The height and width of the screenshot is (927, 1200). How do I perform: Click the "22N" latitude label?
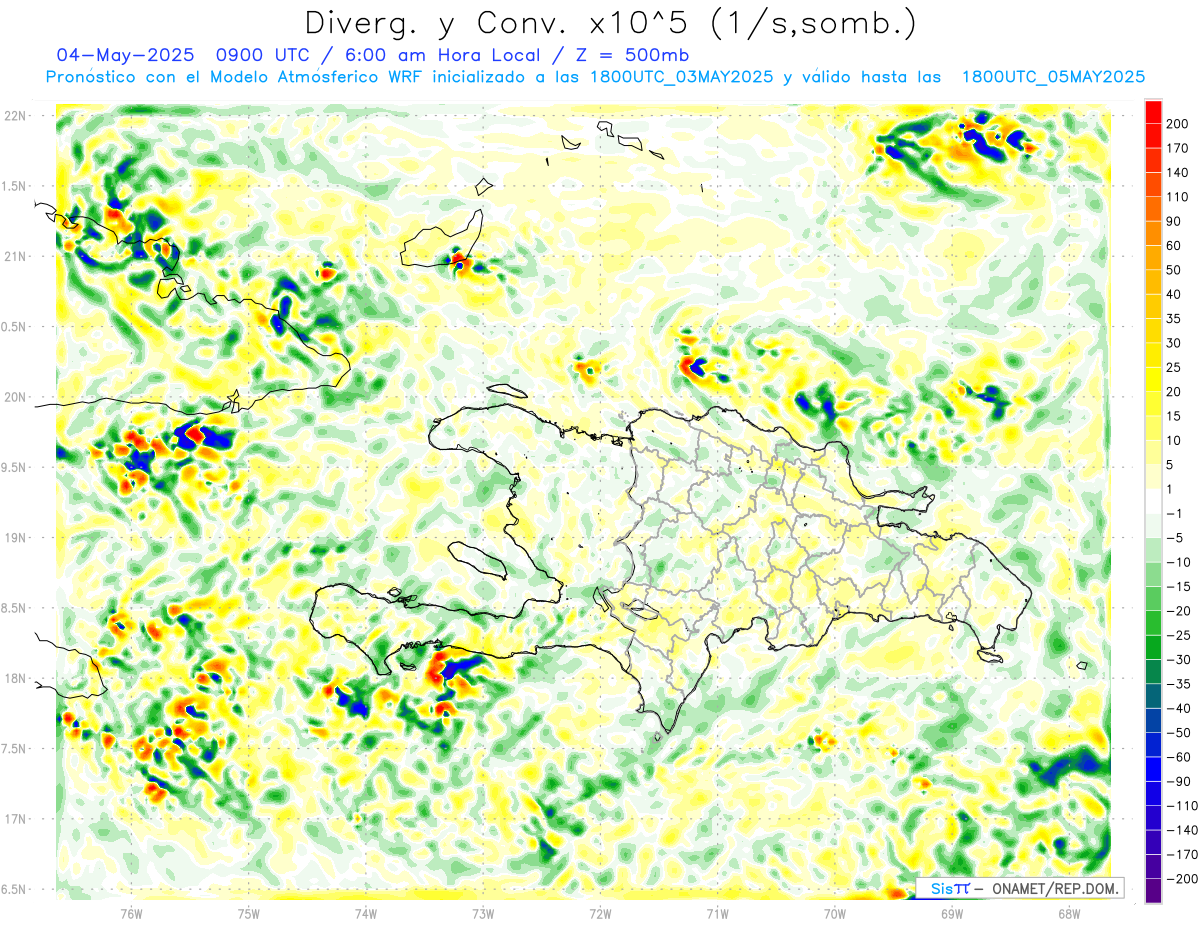click(16, 116)
